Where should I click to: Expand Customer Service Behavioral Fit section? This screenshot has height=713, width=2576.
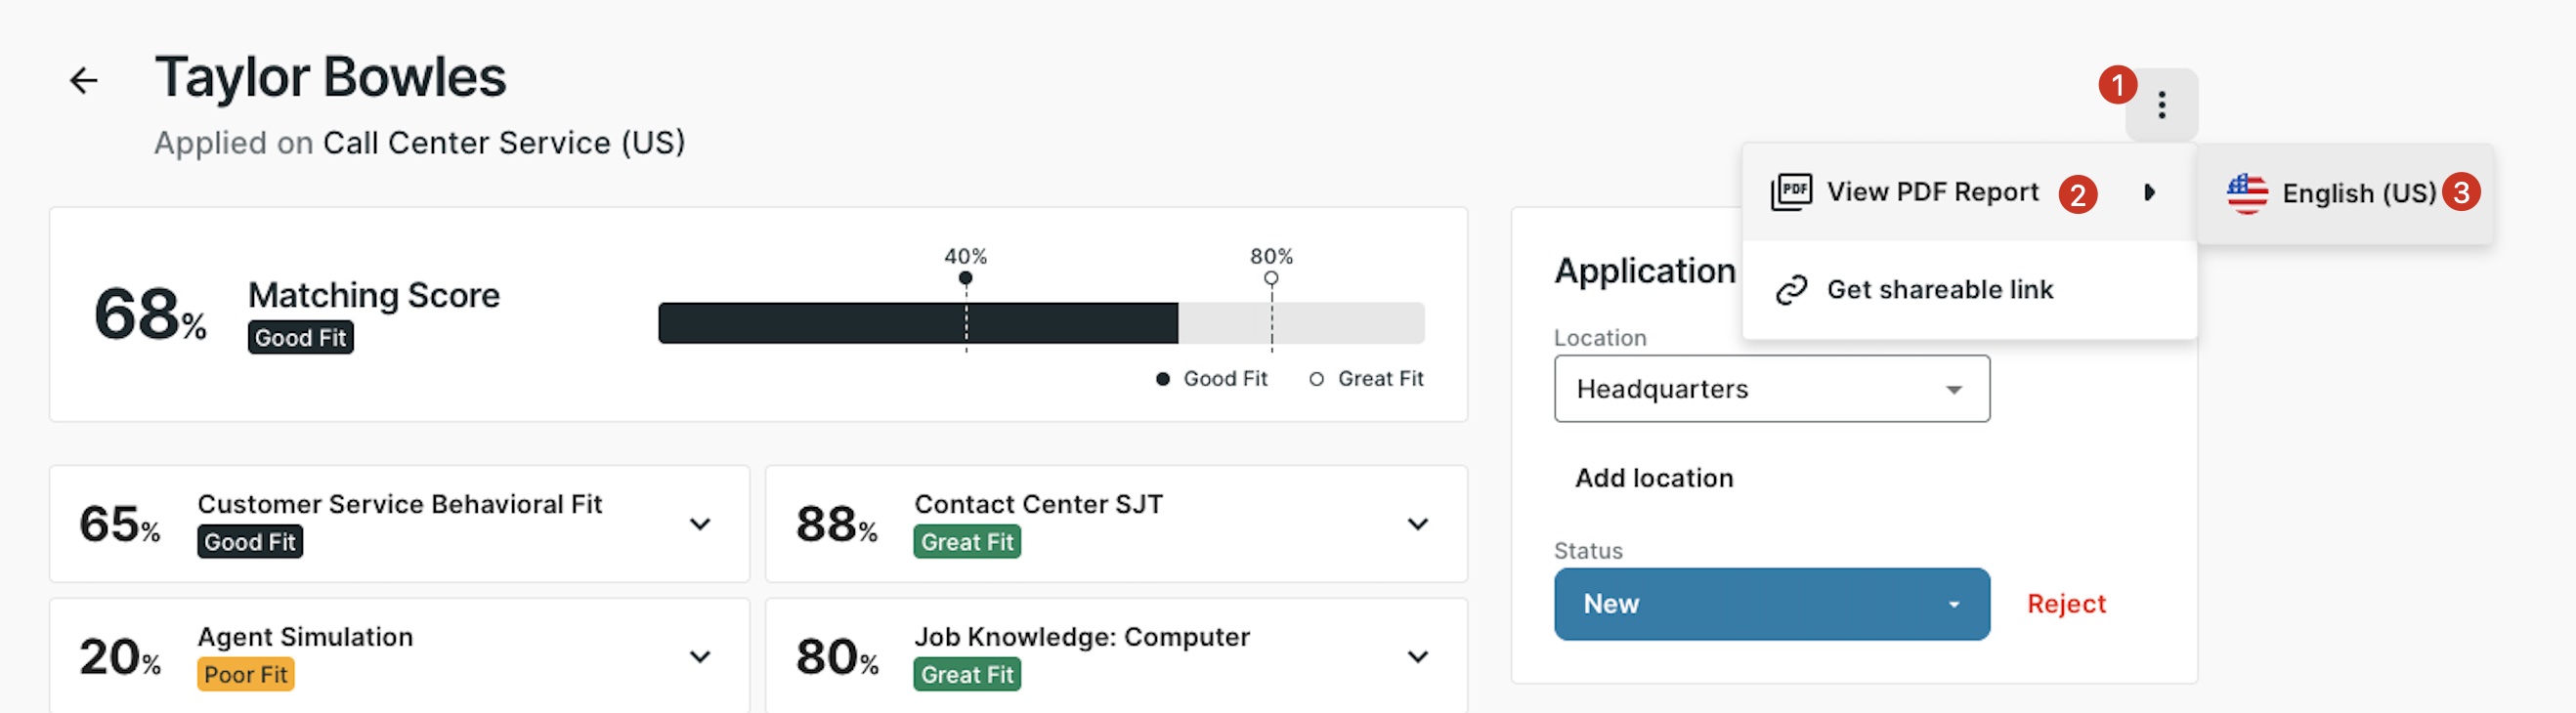700,524
